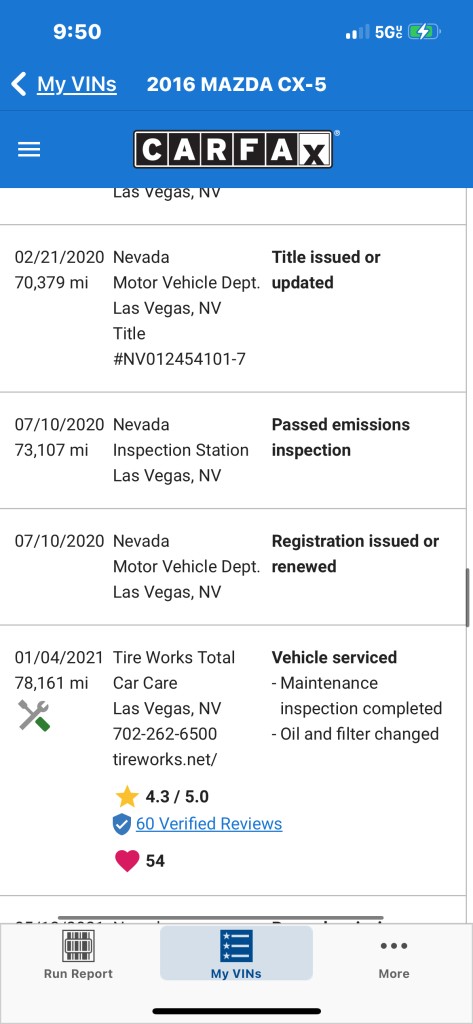Tap the back chevron beside My VINs
The width and height of the screenshot is (473, 1024).
19,84
